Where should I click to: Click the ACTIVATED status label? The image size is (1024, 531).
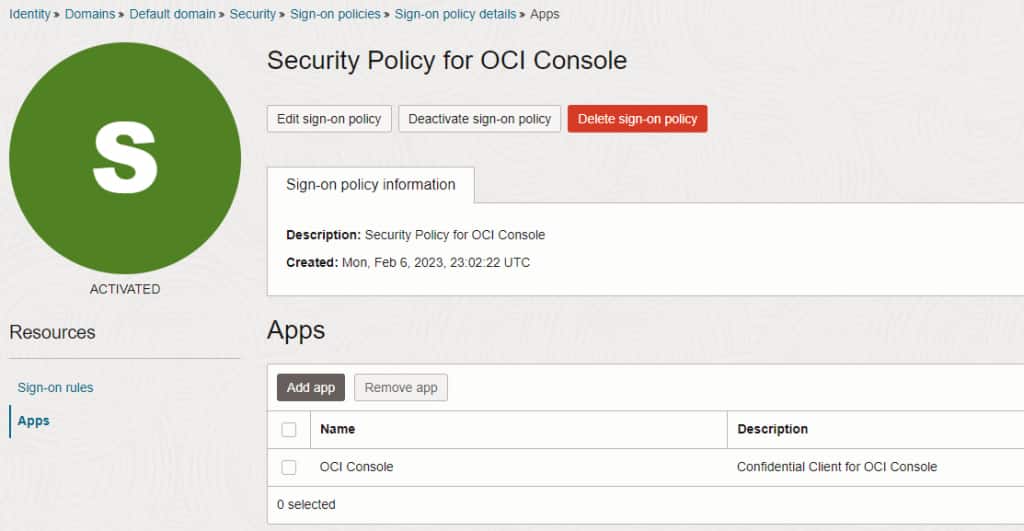(x=125, y=289)
